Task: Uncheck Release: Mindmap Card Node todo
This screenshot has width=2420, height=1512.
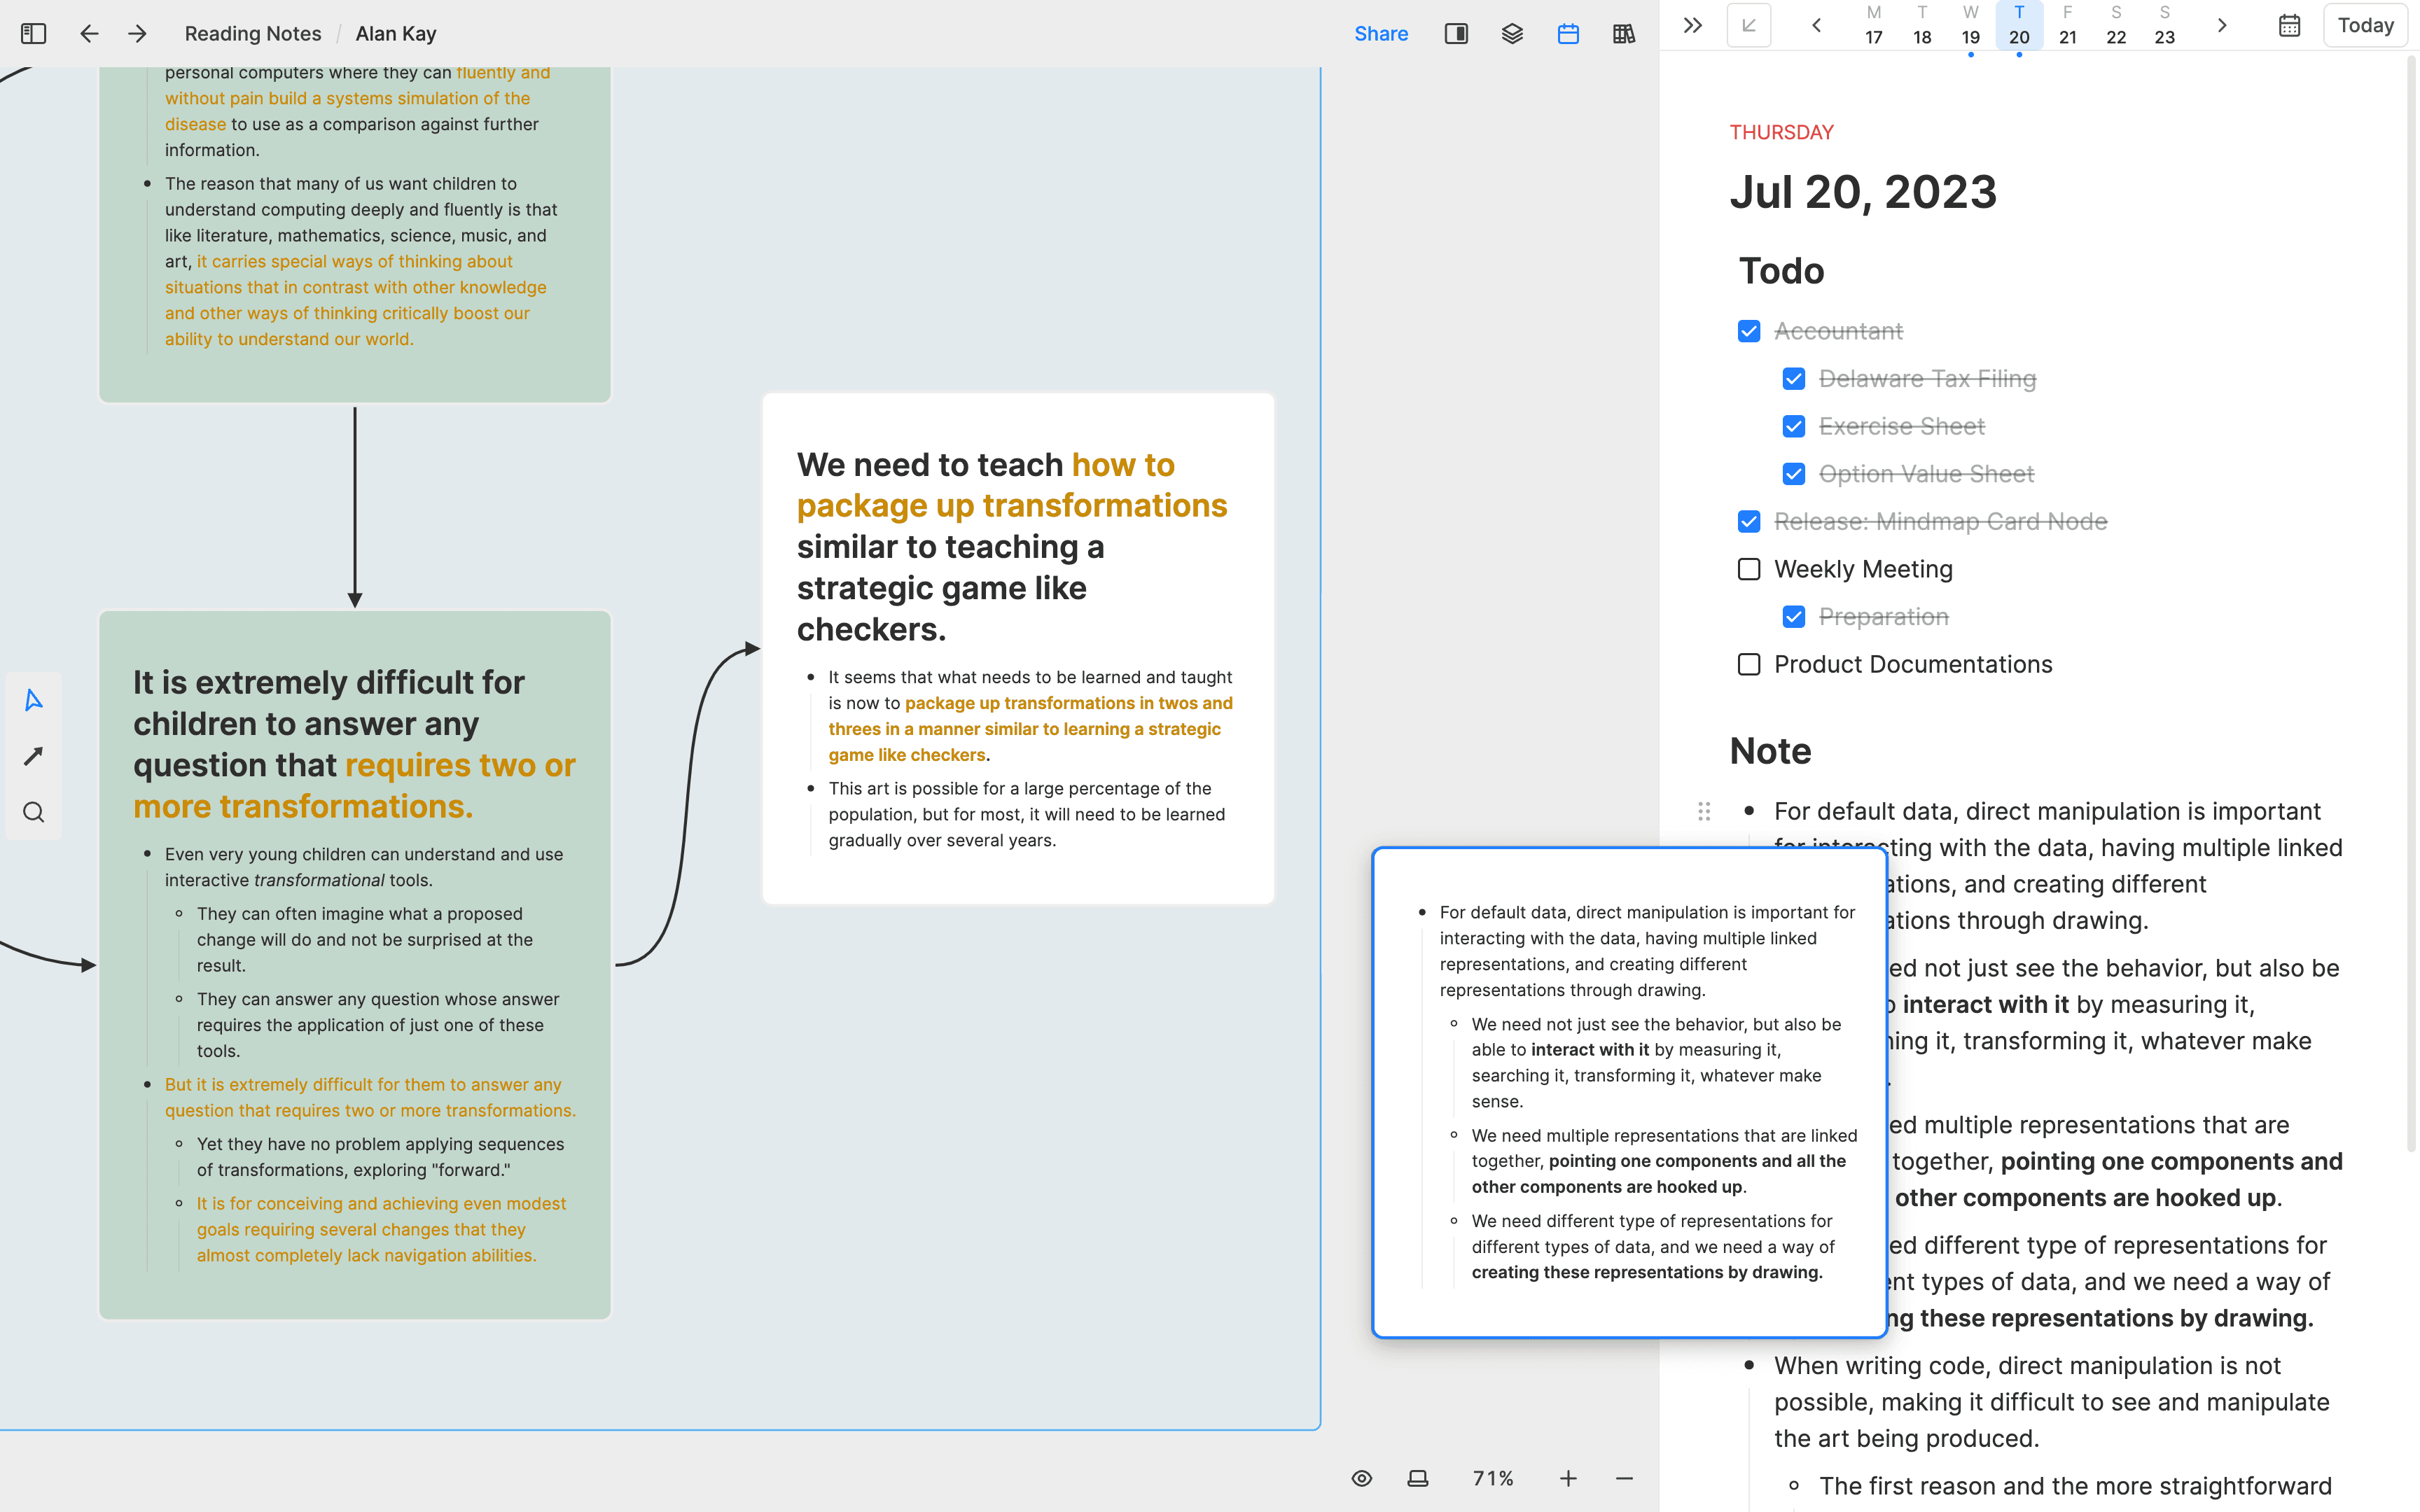Action: tap(1749, 521)
